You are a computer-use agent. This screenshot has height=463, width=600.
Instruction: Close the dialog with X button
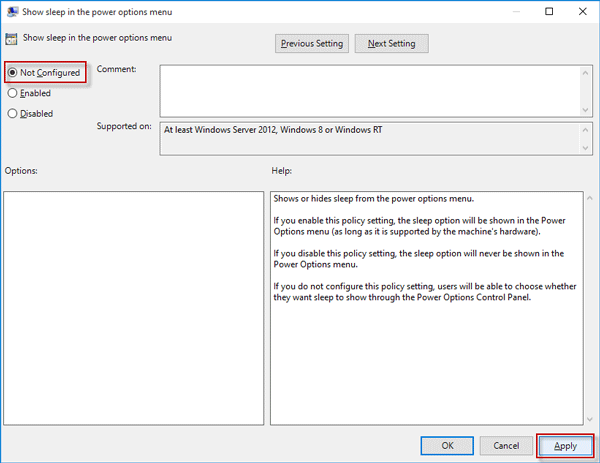click(582, 11)
